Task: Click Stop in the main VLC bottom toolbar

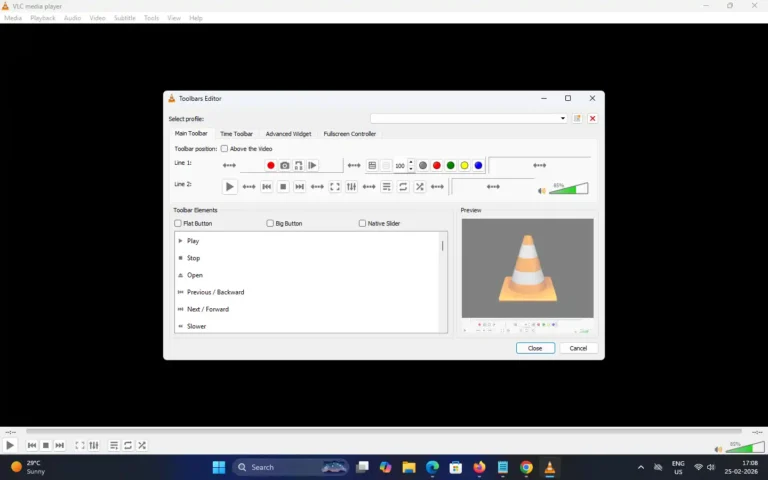Action: (46, 445)
